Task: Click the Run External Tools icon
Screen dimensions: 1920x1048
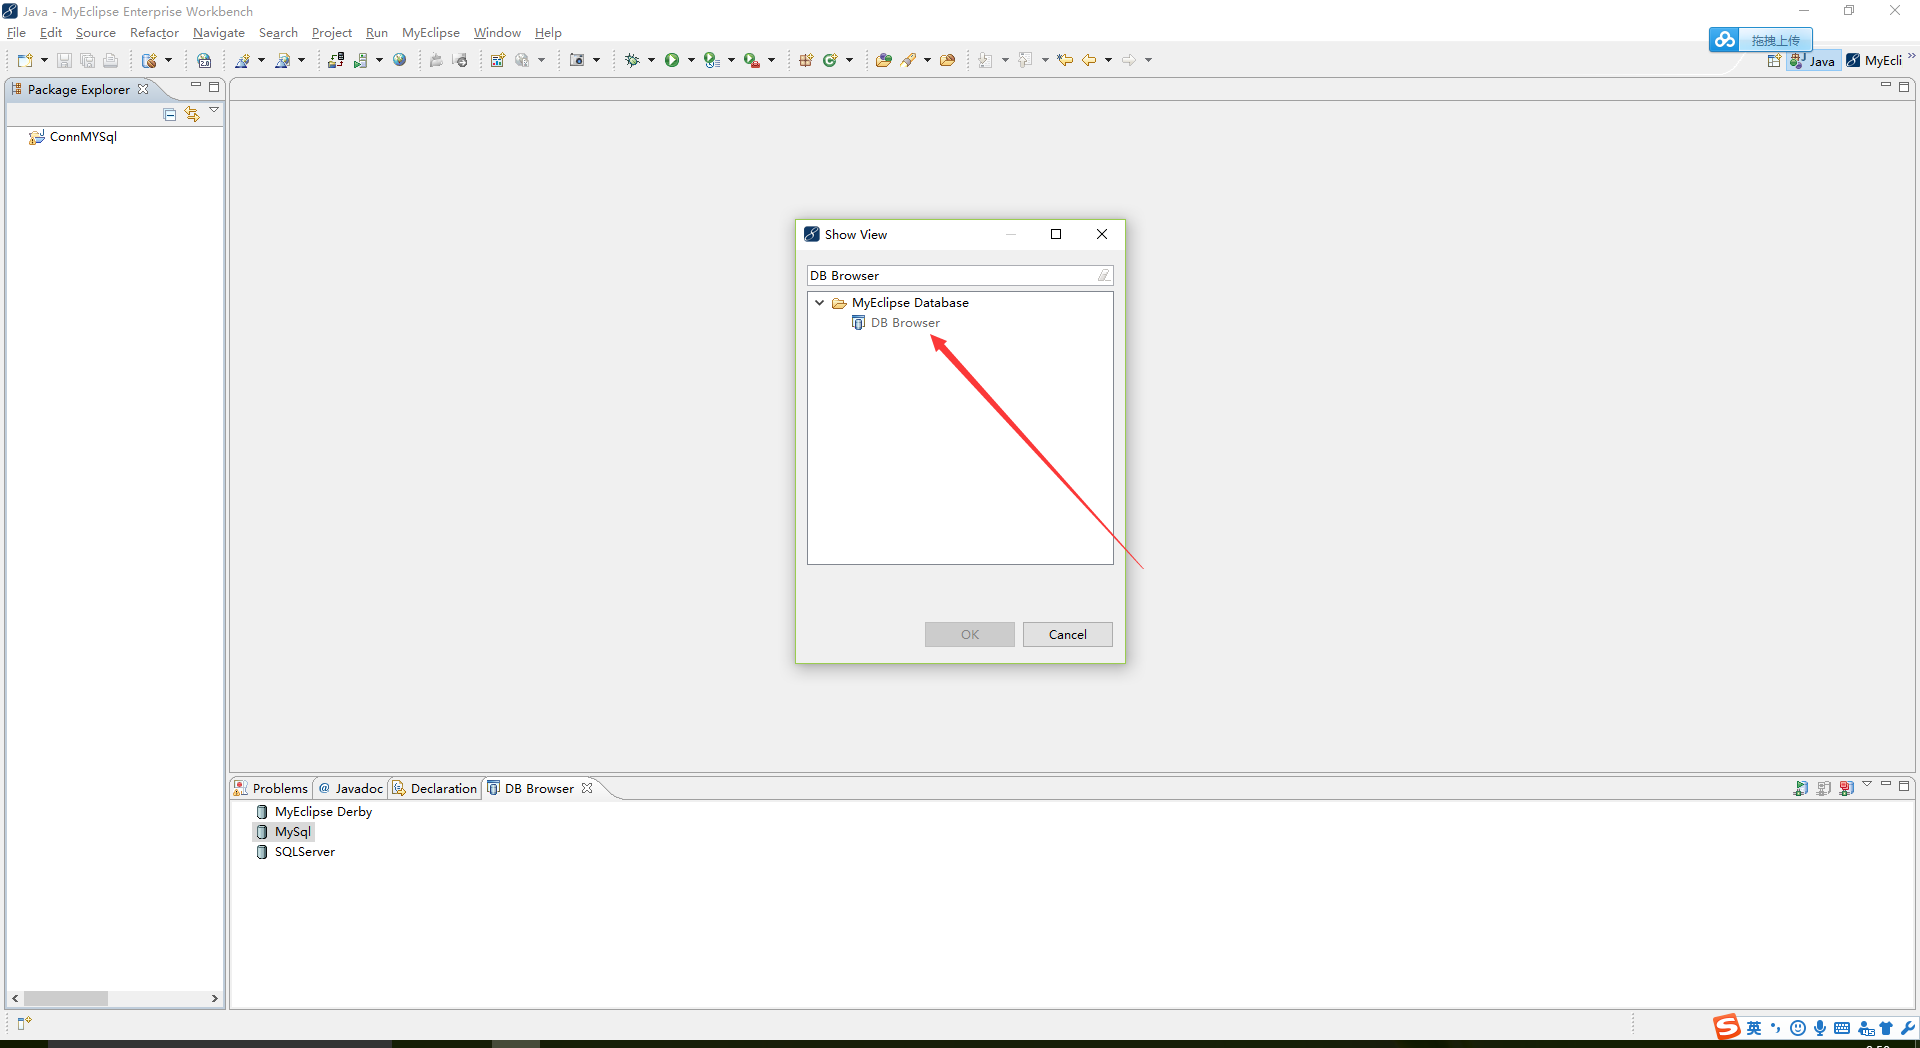Action: 751,60
